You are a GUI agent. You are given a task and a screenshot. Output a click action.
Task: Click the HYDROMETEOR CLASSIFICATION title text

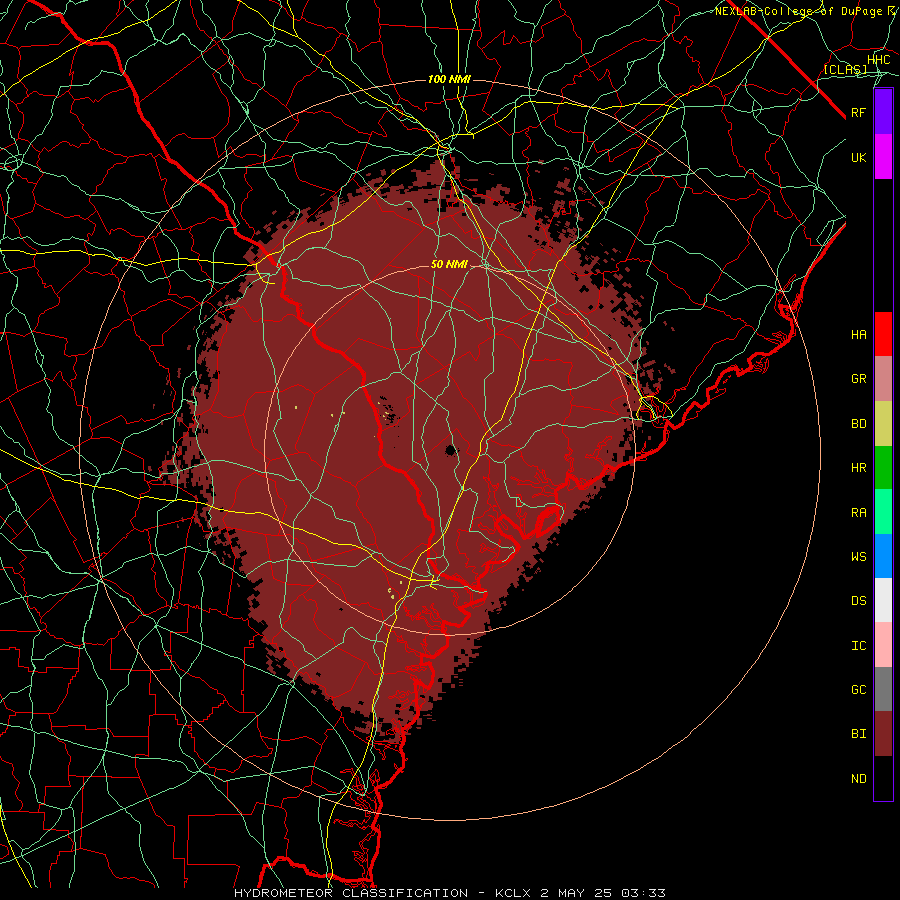tap(351, 893)
